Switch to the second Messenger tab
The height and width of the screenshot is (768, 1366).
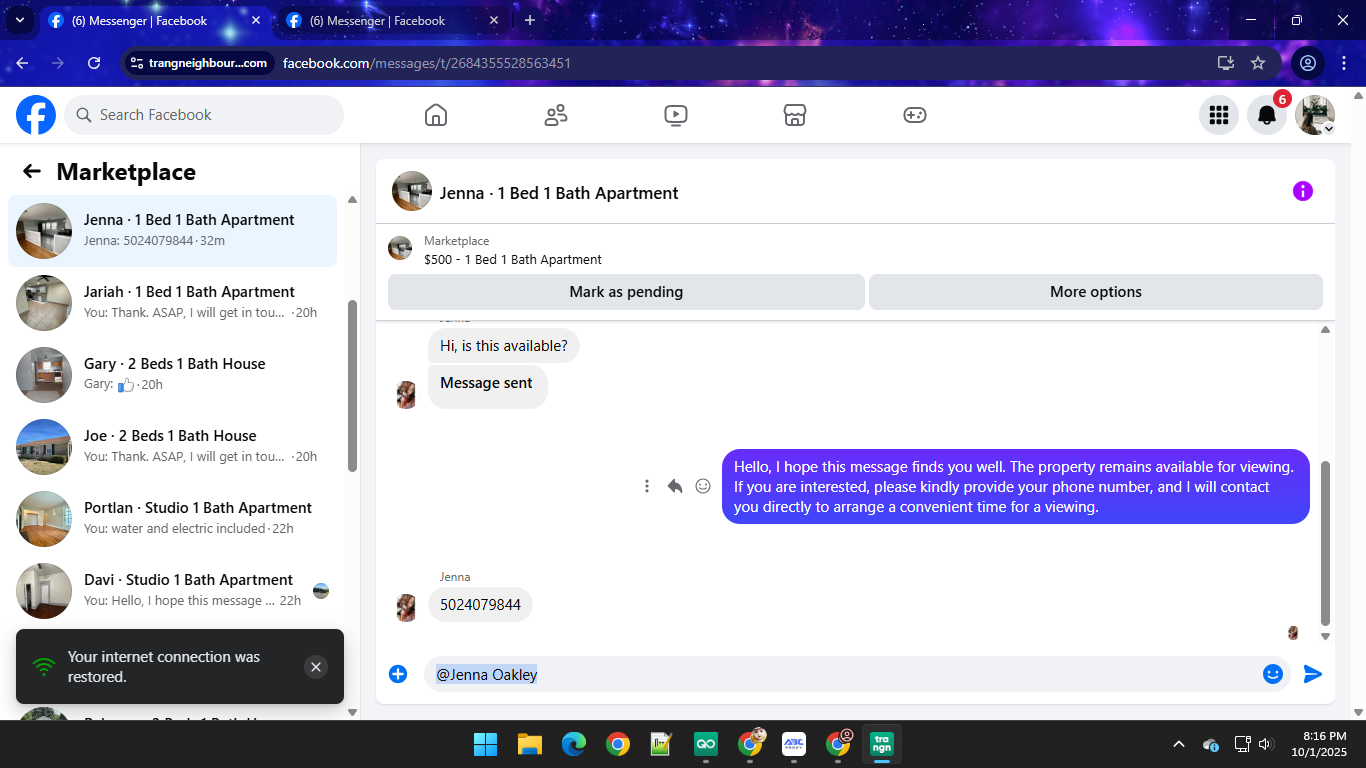click(x=391, y=20)
